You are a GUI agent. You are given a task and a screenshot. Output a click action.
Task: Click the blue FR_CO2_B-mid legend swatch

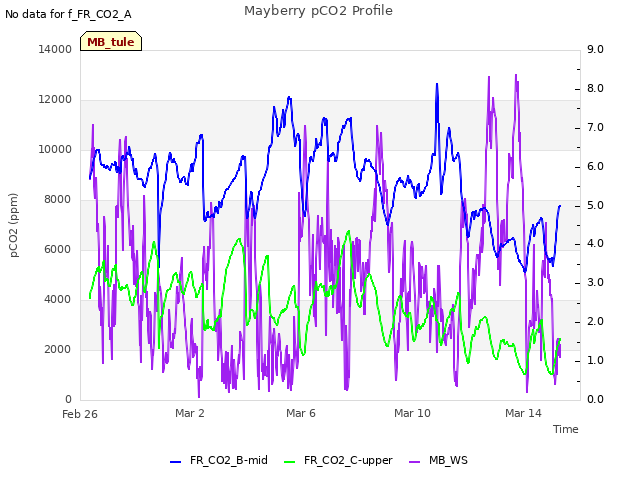176,462
